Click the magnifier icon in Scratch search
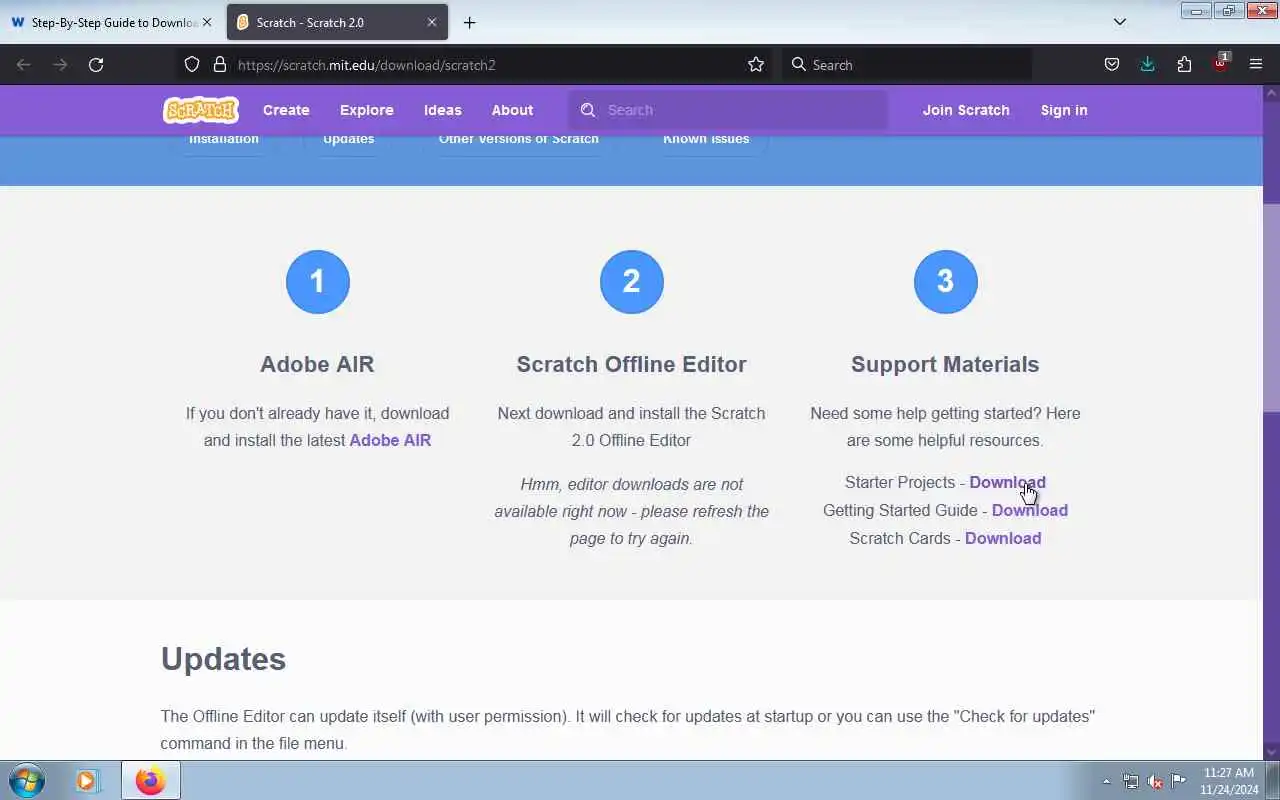The width and height of the screenshot is (1280, 800). [588, 110]
